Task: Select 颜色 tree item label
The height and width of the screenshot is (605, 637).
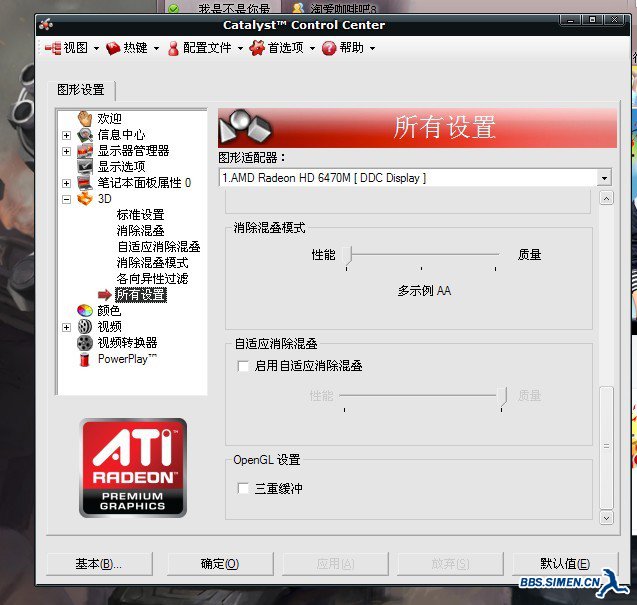Action: coord(109,310)
